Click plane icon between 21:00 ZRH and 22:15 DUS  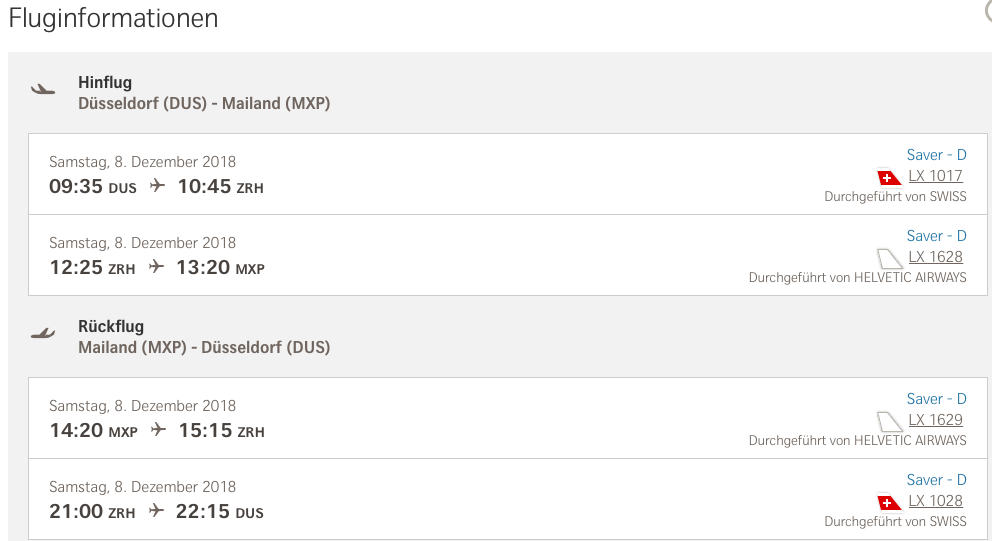pyautogui.click(x=157, y=512)
